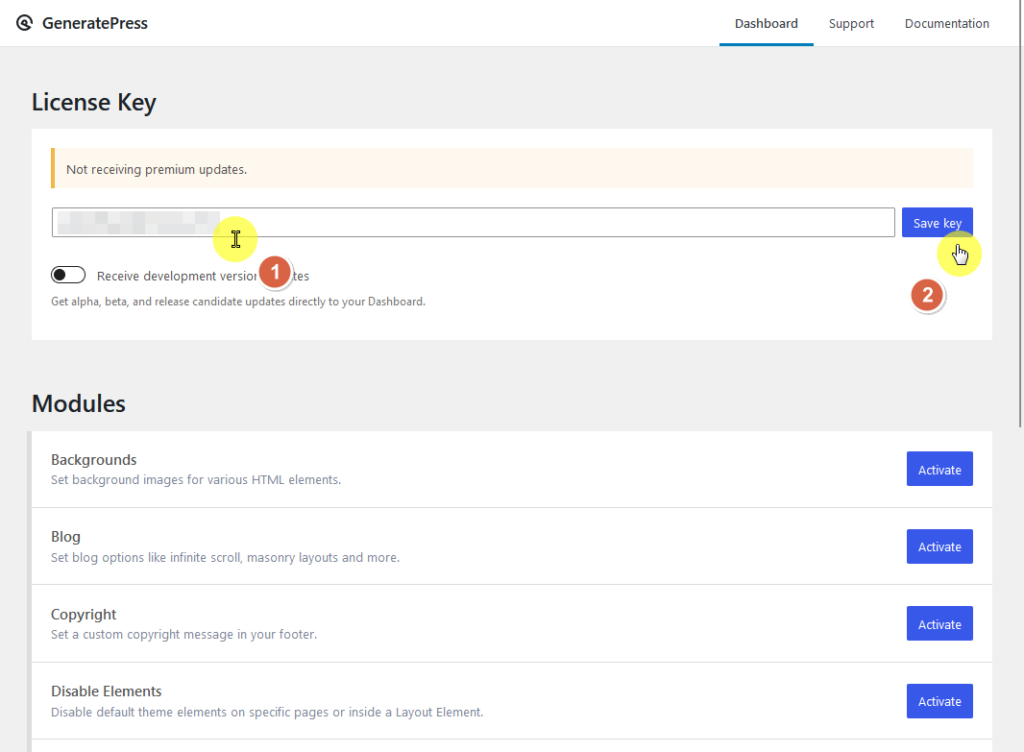Click the 'Backgrounds' module title
The image size is (1024, 752).
(x=94, y=460)
